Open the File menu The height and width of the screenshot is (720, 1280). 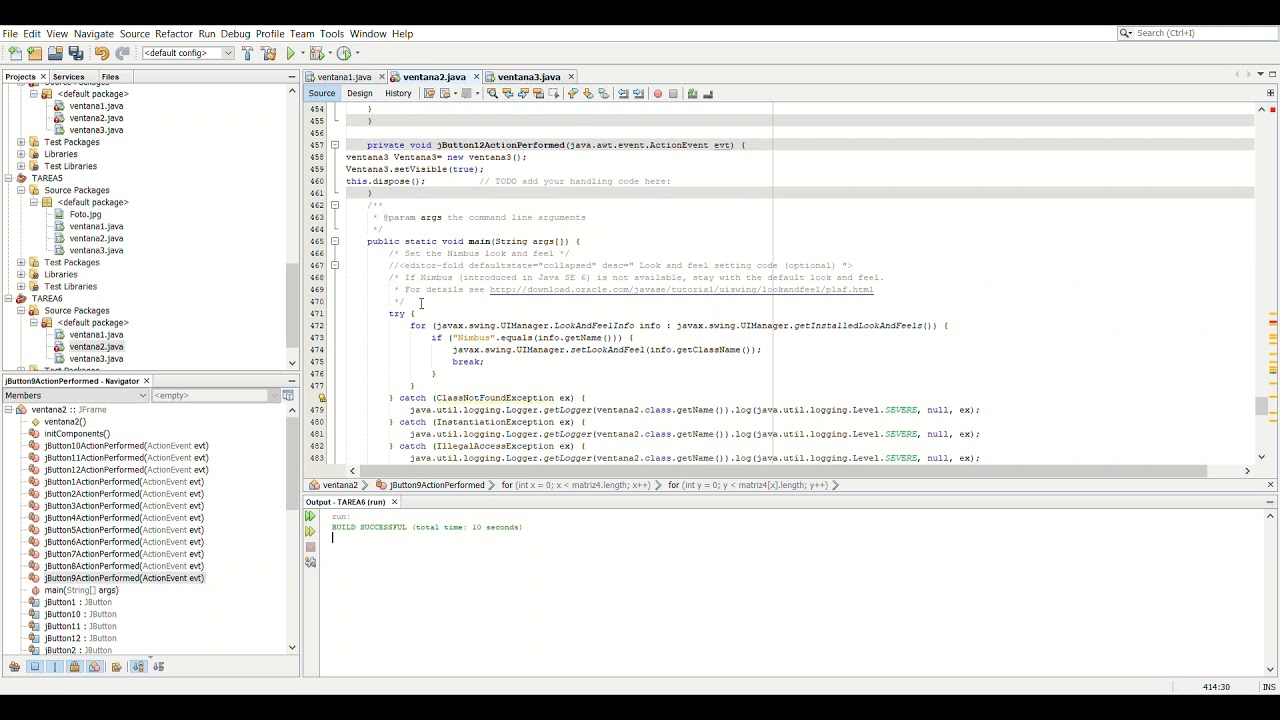10,34
